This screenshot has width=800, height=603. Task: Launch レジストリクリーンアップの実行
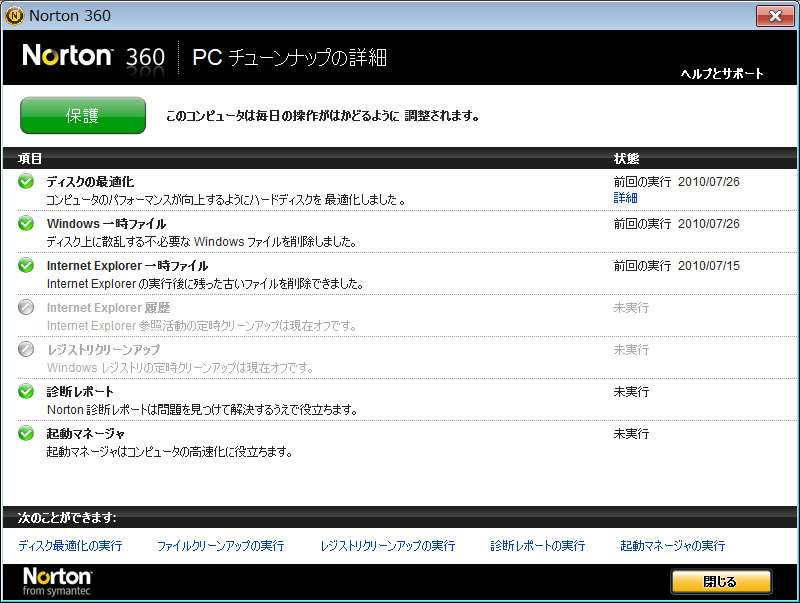(387, 546)
